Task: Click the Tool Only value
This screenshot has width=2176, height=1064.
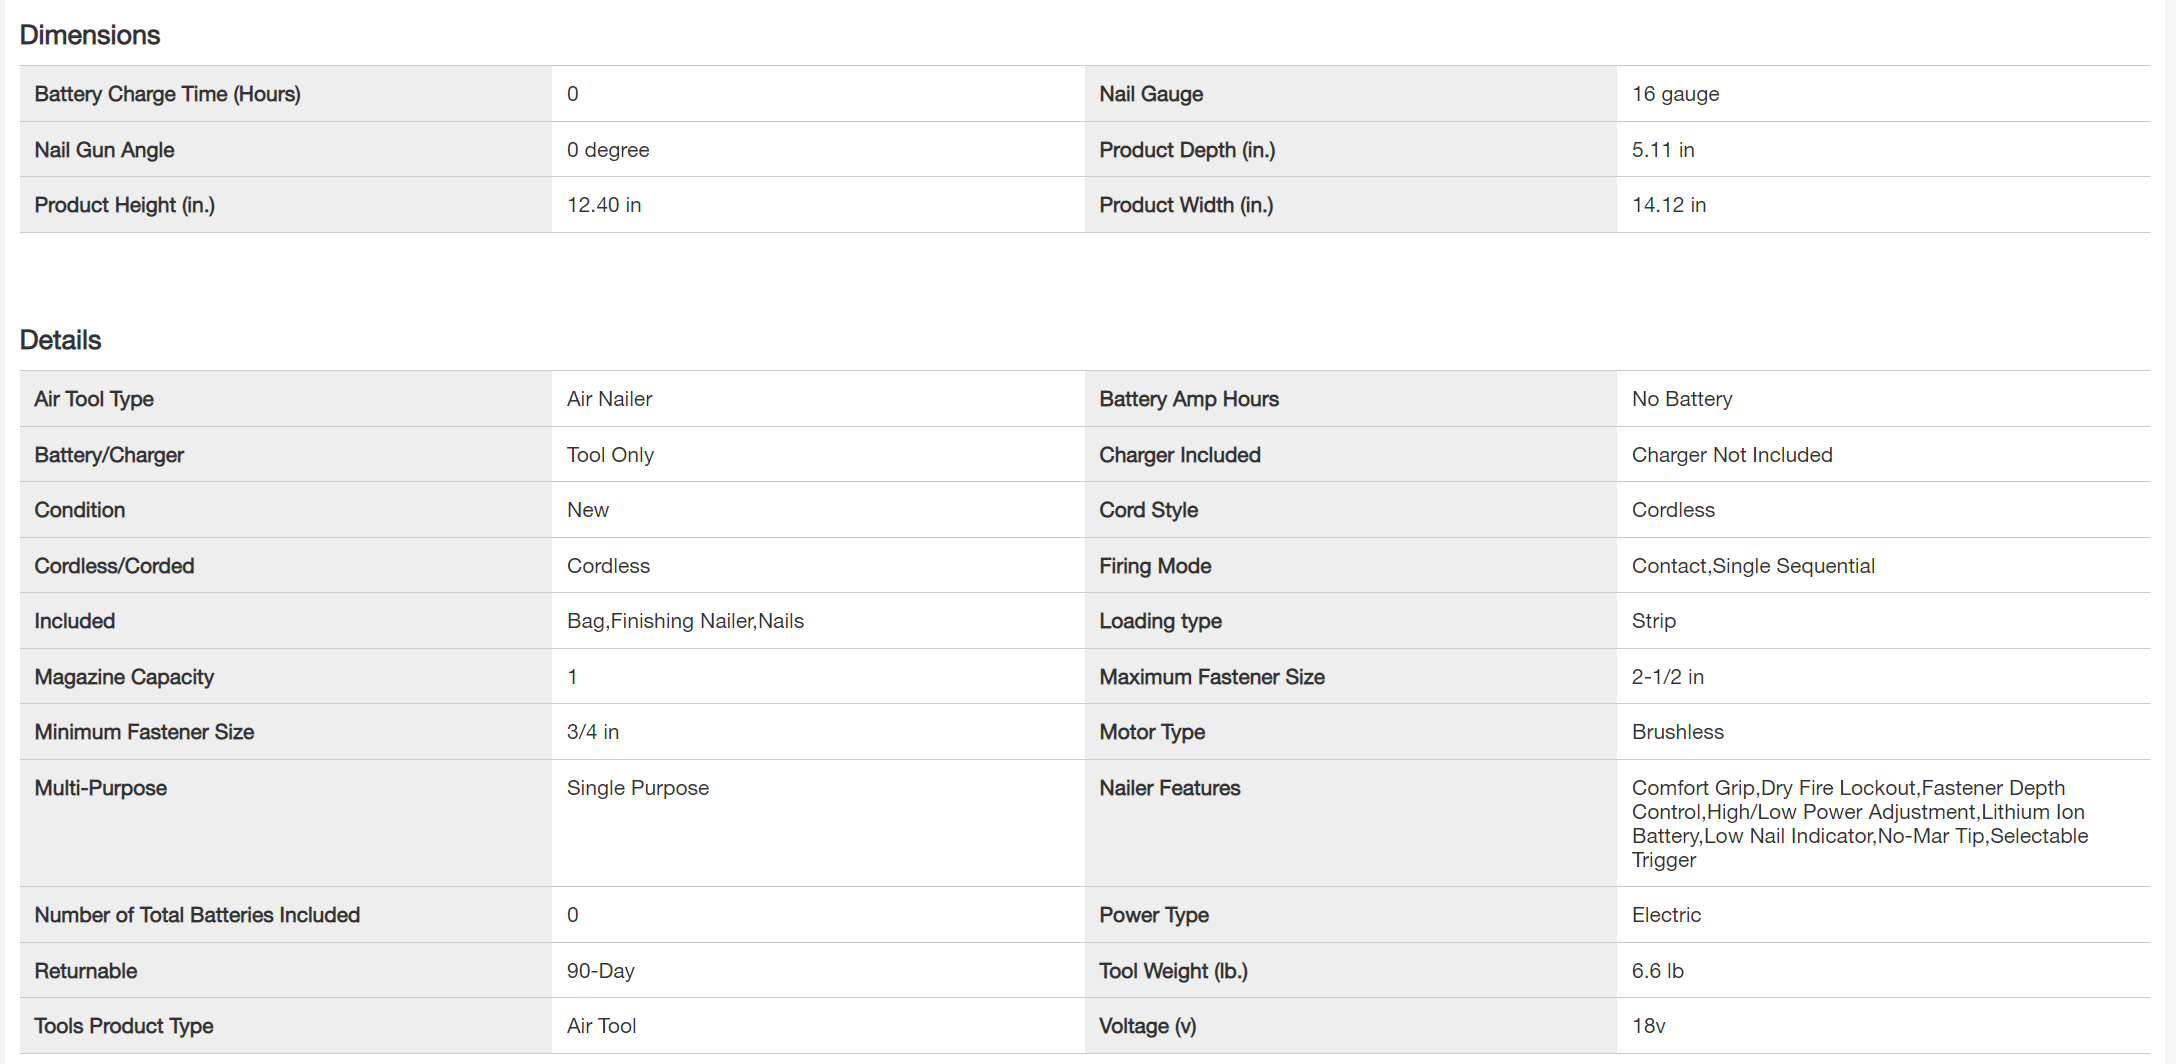Action: pyautogui.click(x=610, y=455)
